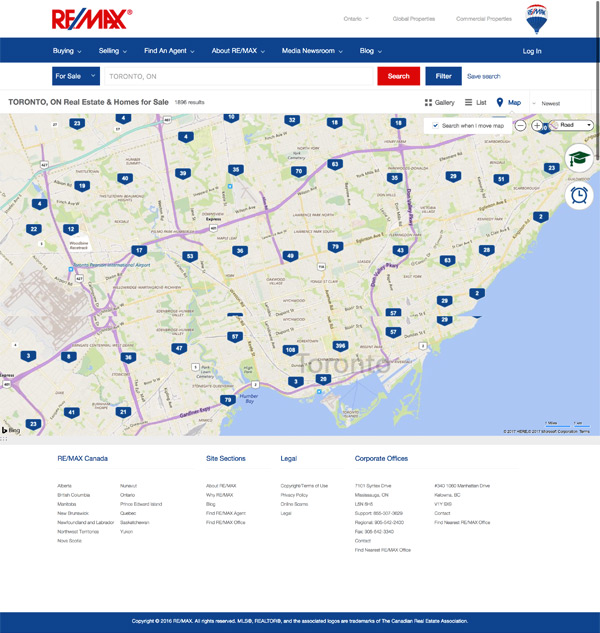The height and width of the screenshot is (633, 600).
Task: Open the Filter options button
Action: click(x=443, y=76)
